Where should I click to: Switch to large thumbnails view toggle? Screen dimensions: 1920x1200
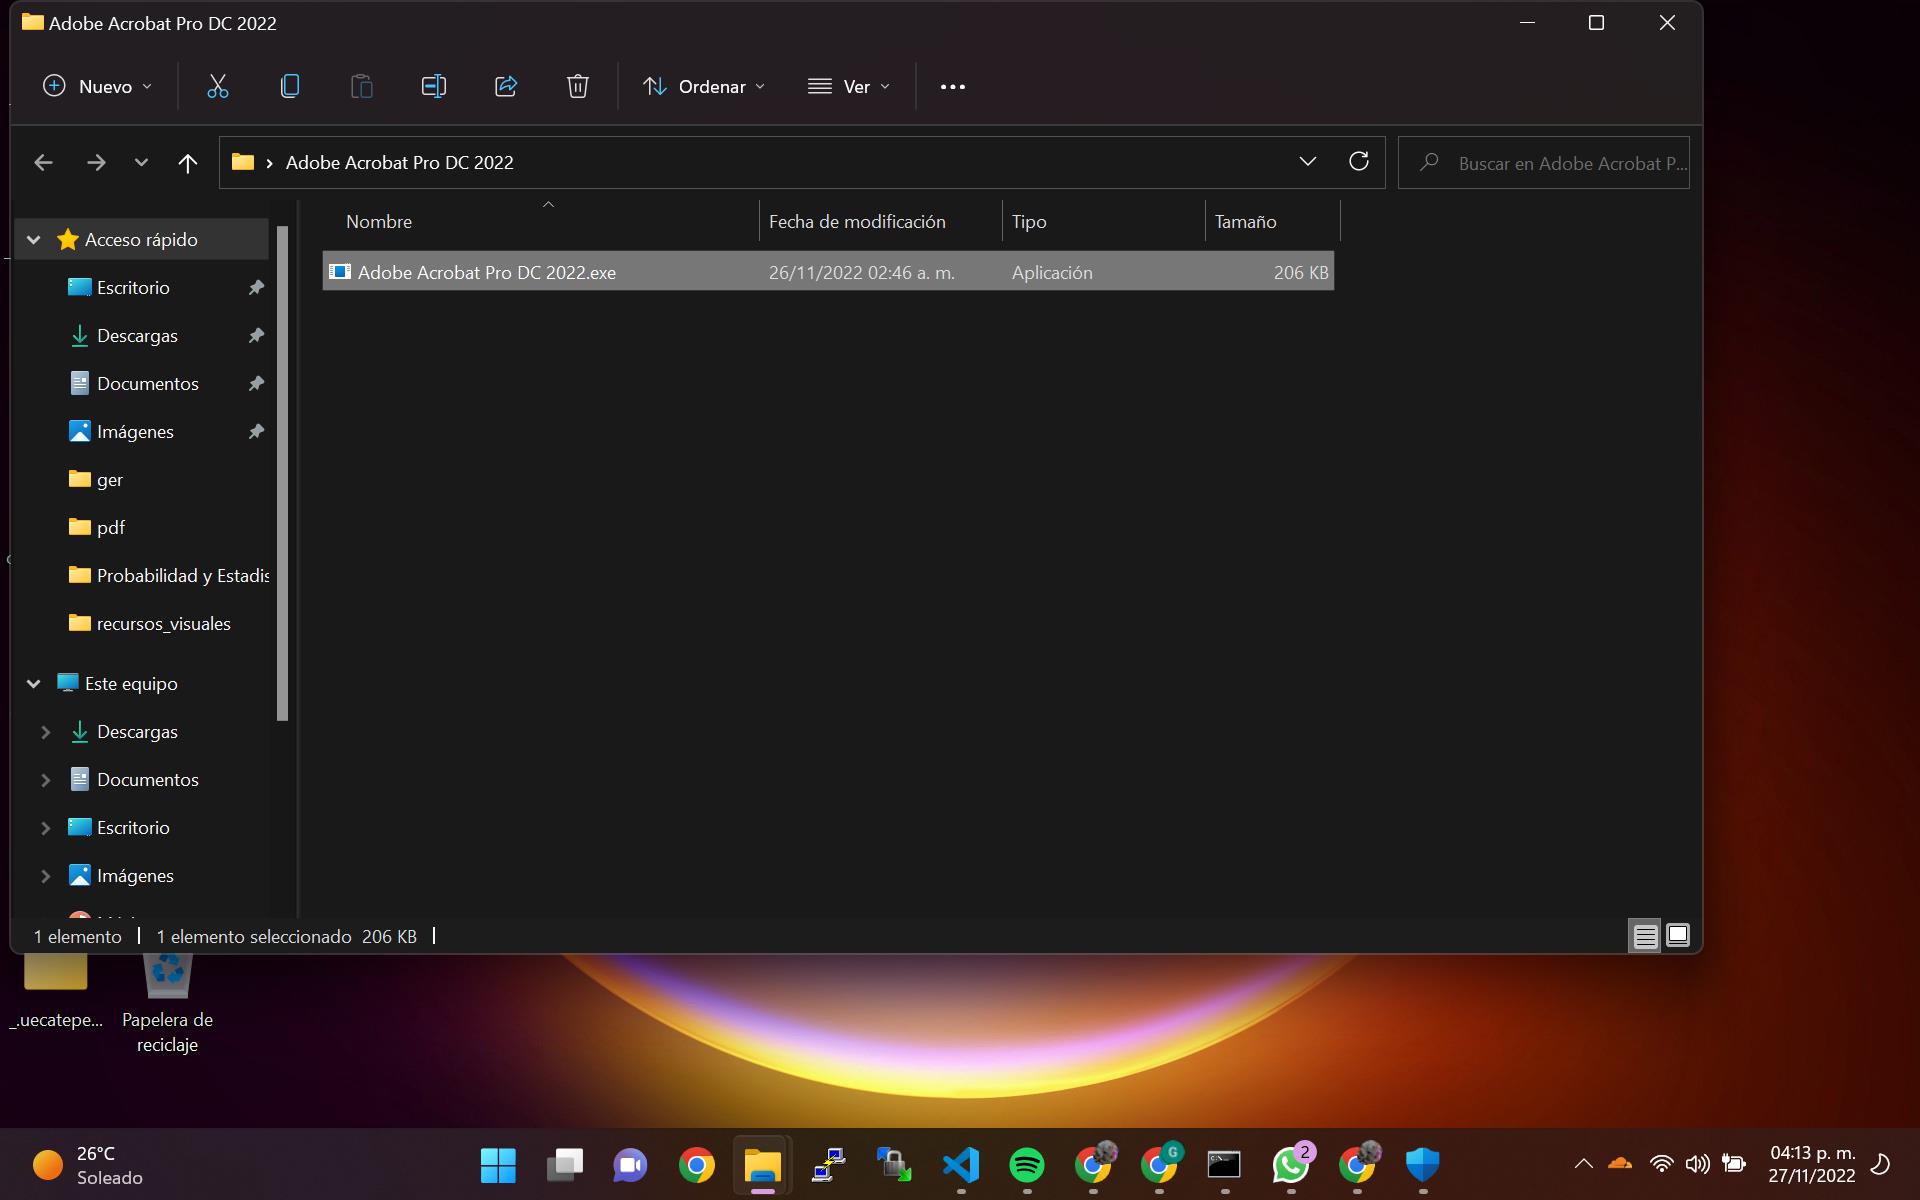click(1678, 936)
